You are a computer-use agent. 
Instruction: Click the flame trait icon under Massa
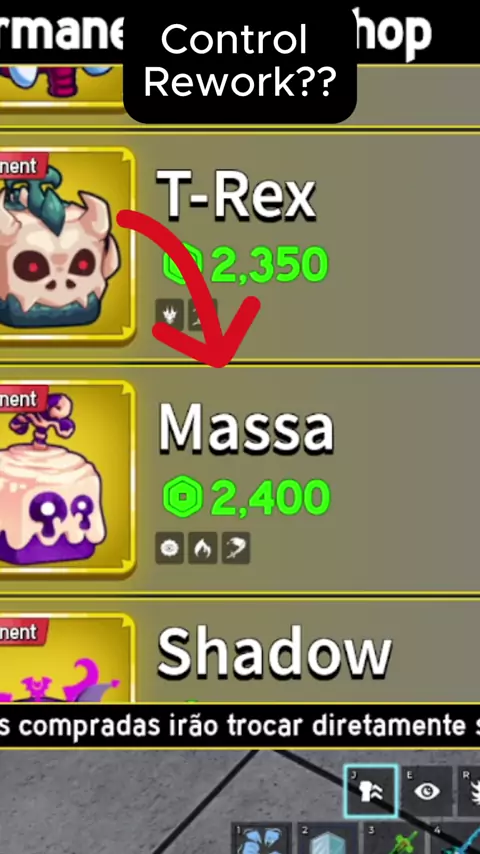point(203,548)
